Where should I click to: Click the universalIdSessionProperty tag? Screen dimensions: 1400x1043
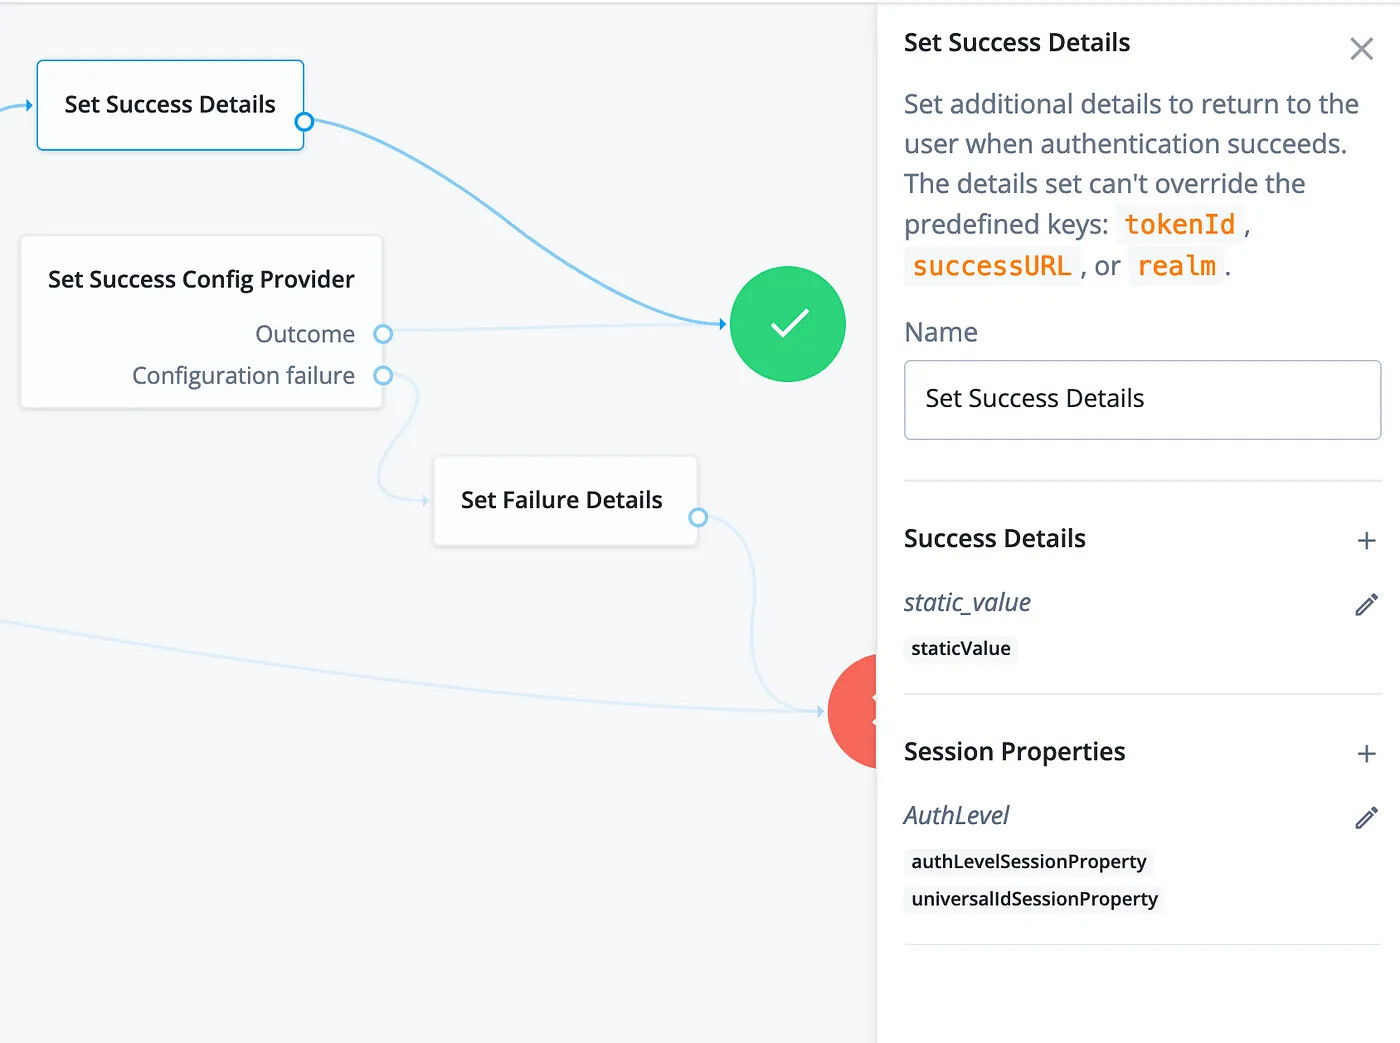tap(1034, 899)
